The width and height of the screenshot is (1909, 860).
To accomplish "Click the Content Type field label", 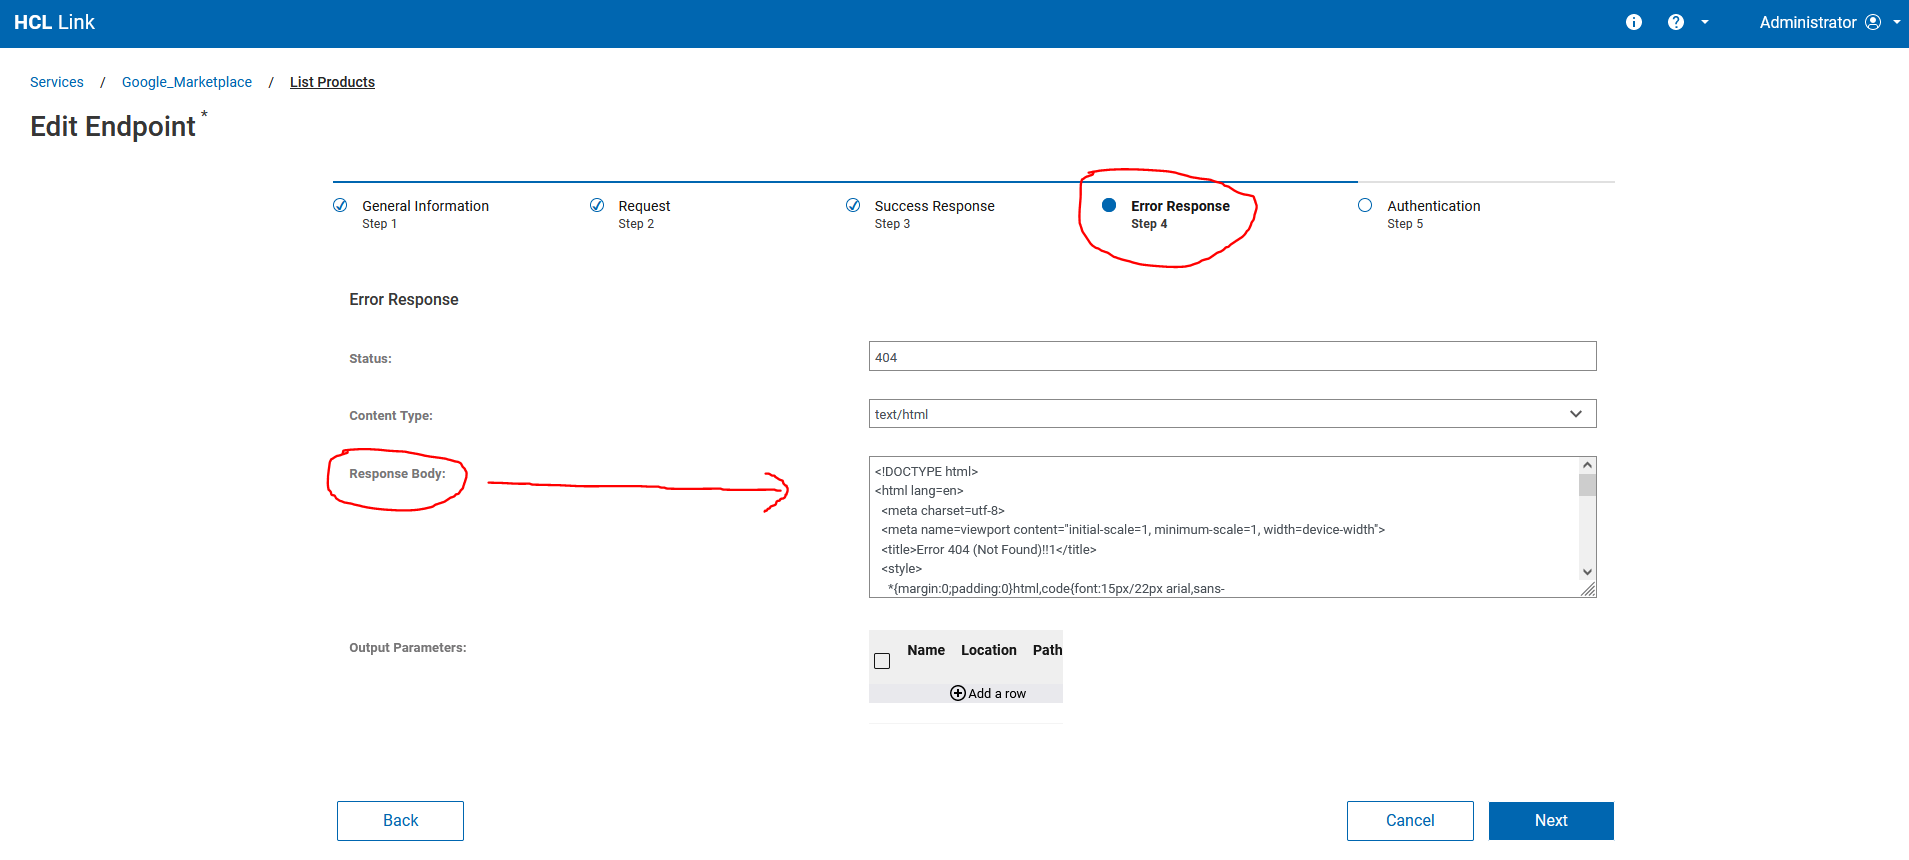I will 391,415.
